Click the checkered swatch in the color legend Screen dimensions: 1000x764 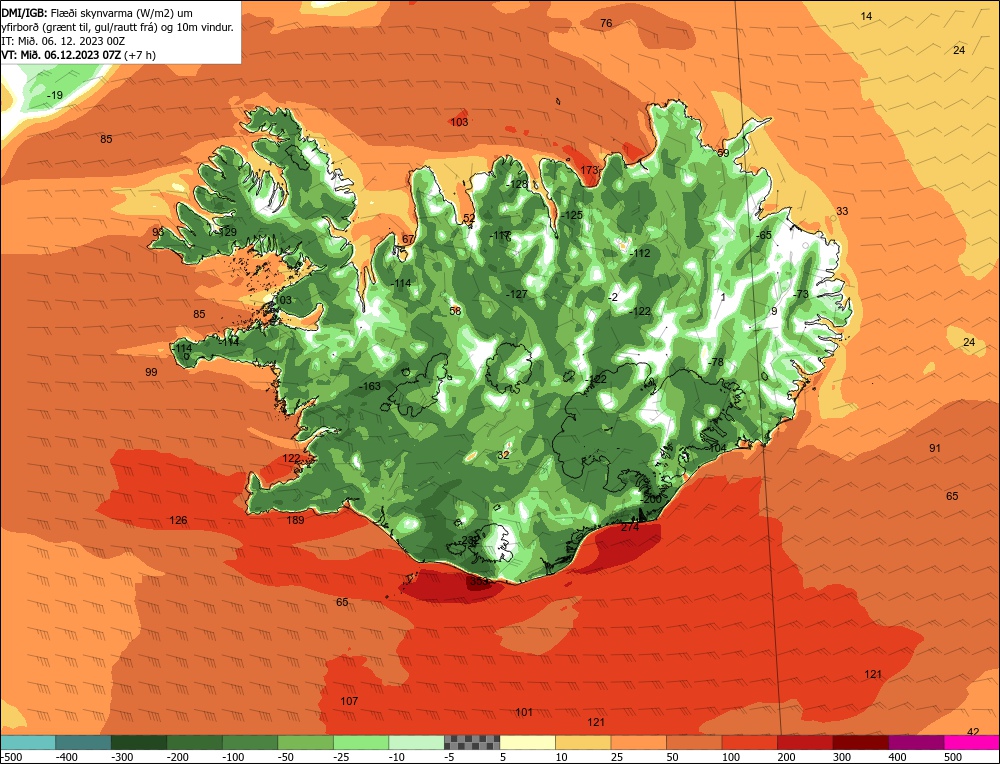click(472, 742)
